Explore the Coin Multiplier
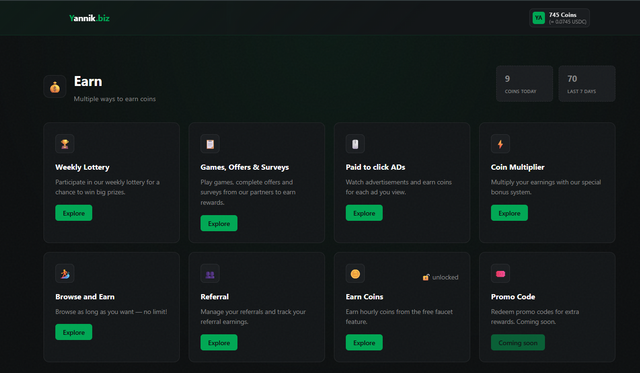This screenshot has height=373, width=640. pos(509,213)
